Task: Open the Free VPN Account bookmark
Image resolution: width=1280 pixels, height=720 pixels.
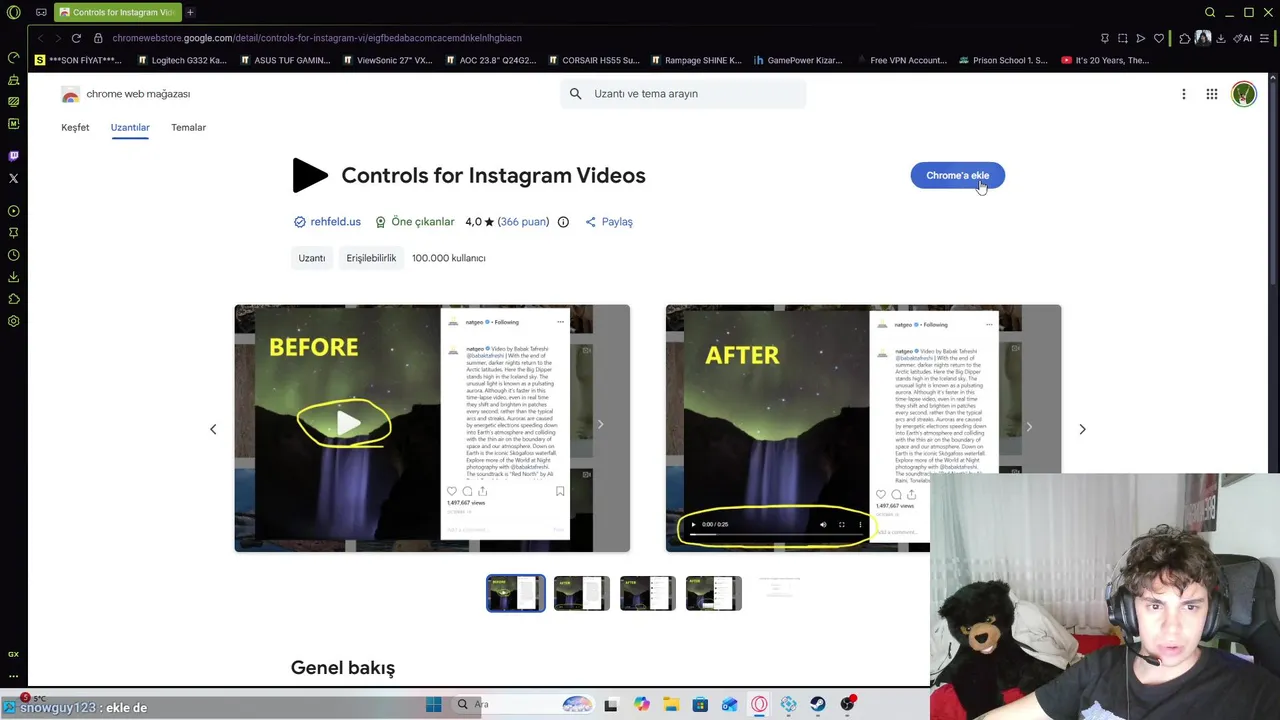Action: click(x=901, y=60)
